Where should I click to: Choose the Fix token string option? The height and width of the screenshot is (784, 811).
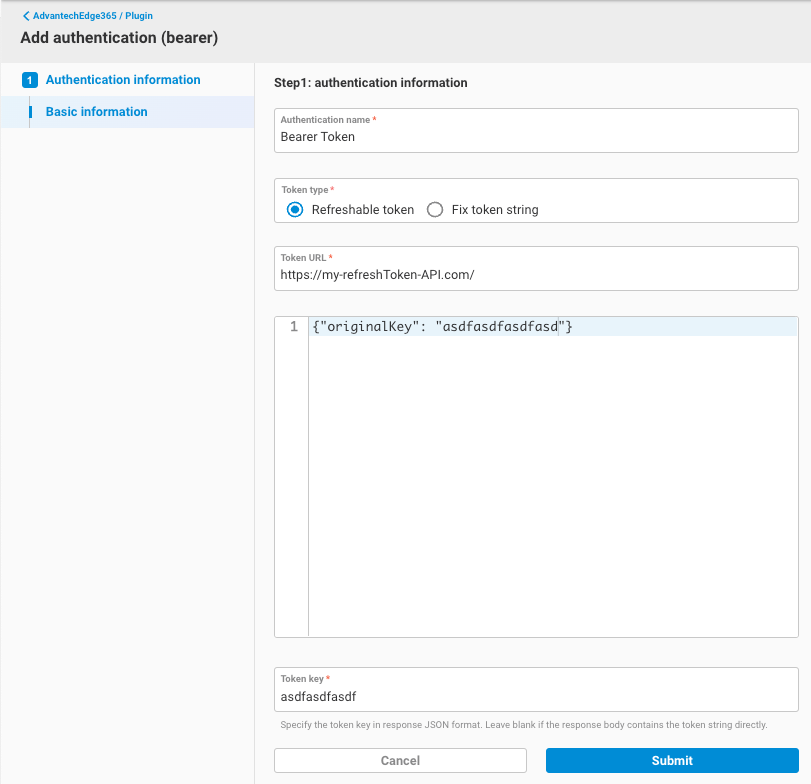click(x=435, y=209)
